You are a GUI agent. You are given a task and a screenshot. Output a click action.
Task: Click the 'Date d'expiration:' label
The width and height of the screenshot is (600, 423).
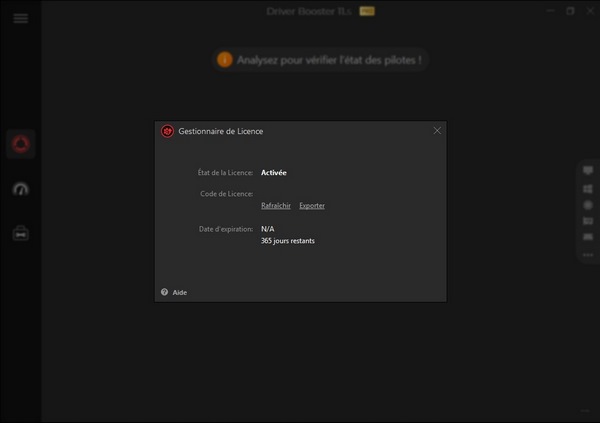[x=226, y=229]
